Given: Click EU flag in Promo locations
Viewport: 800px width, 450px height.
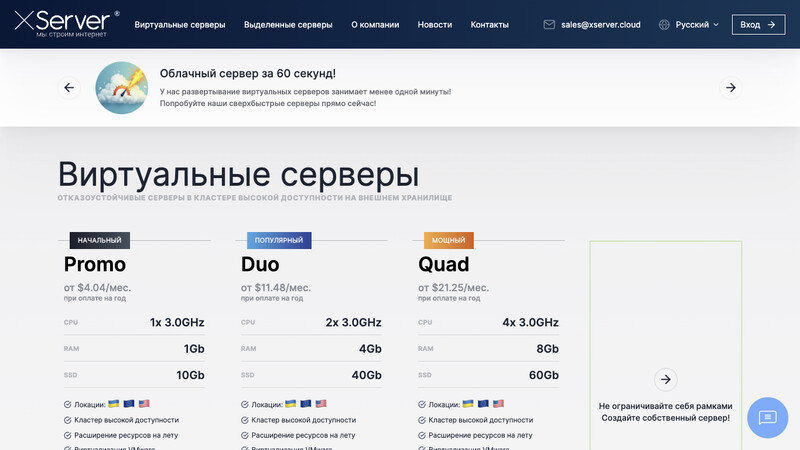Looking at the screenshot, I should pyautogui.click(x=129, y=404).
